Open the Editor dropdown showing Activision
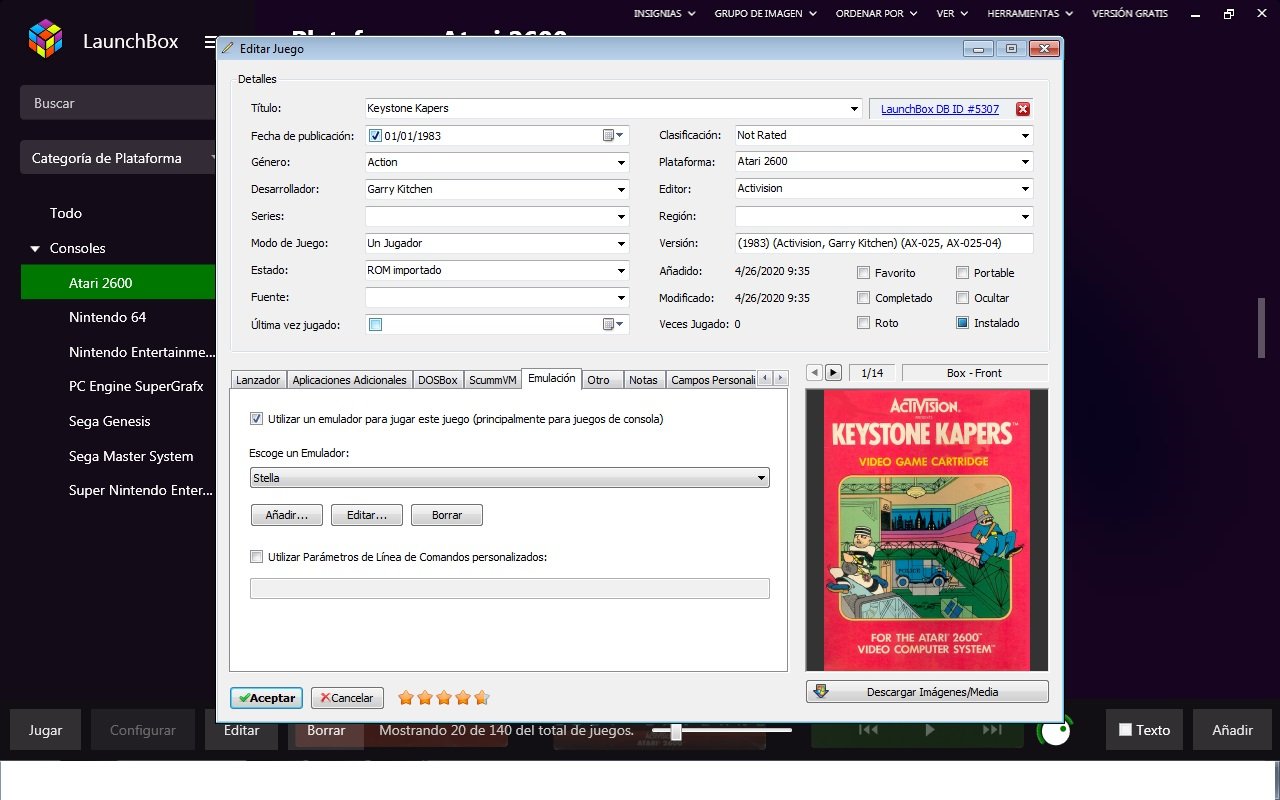This screenshot has height=800, width=1280. pos(1025,189)
